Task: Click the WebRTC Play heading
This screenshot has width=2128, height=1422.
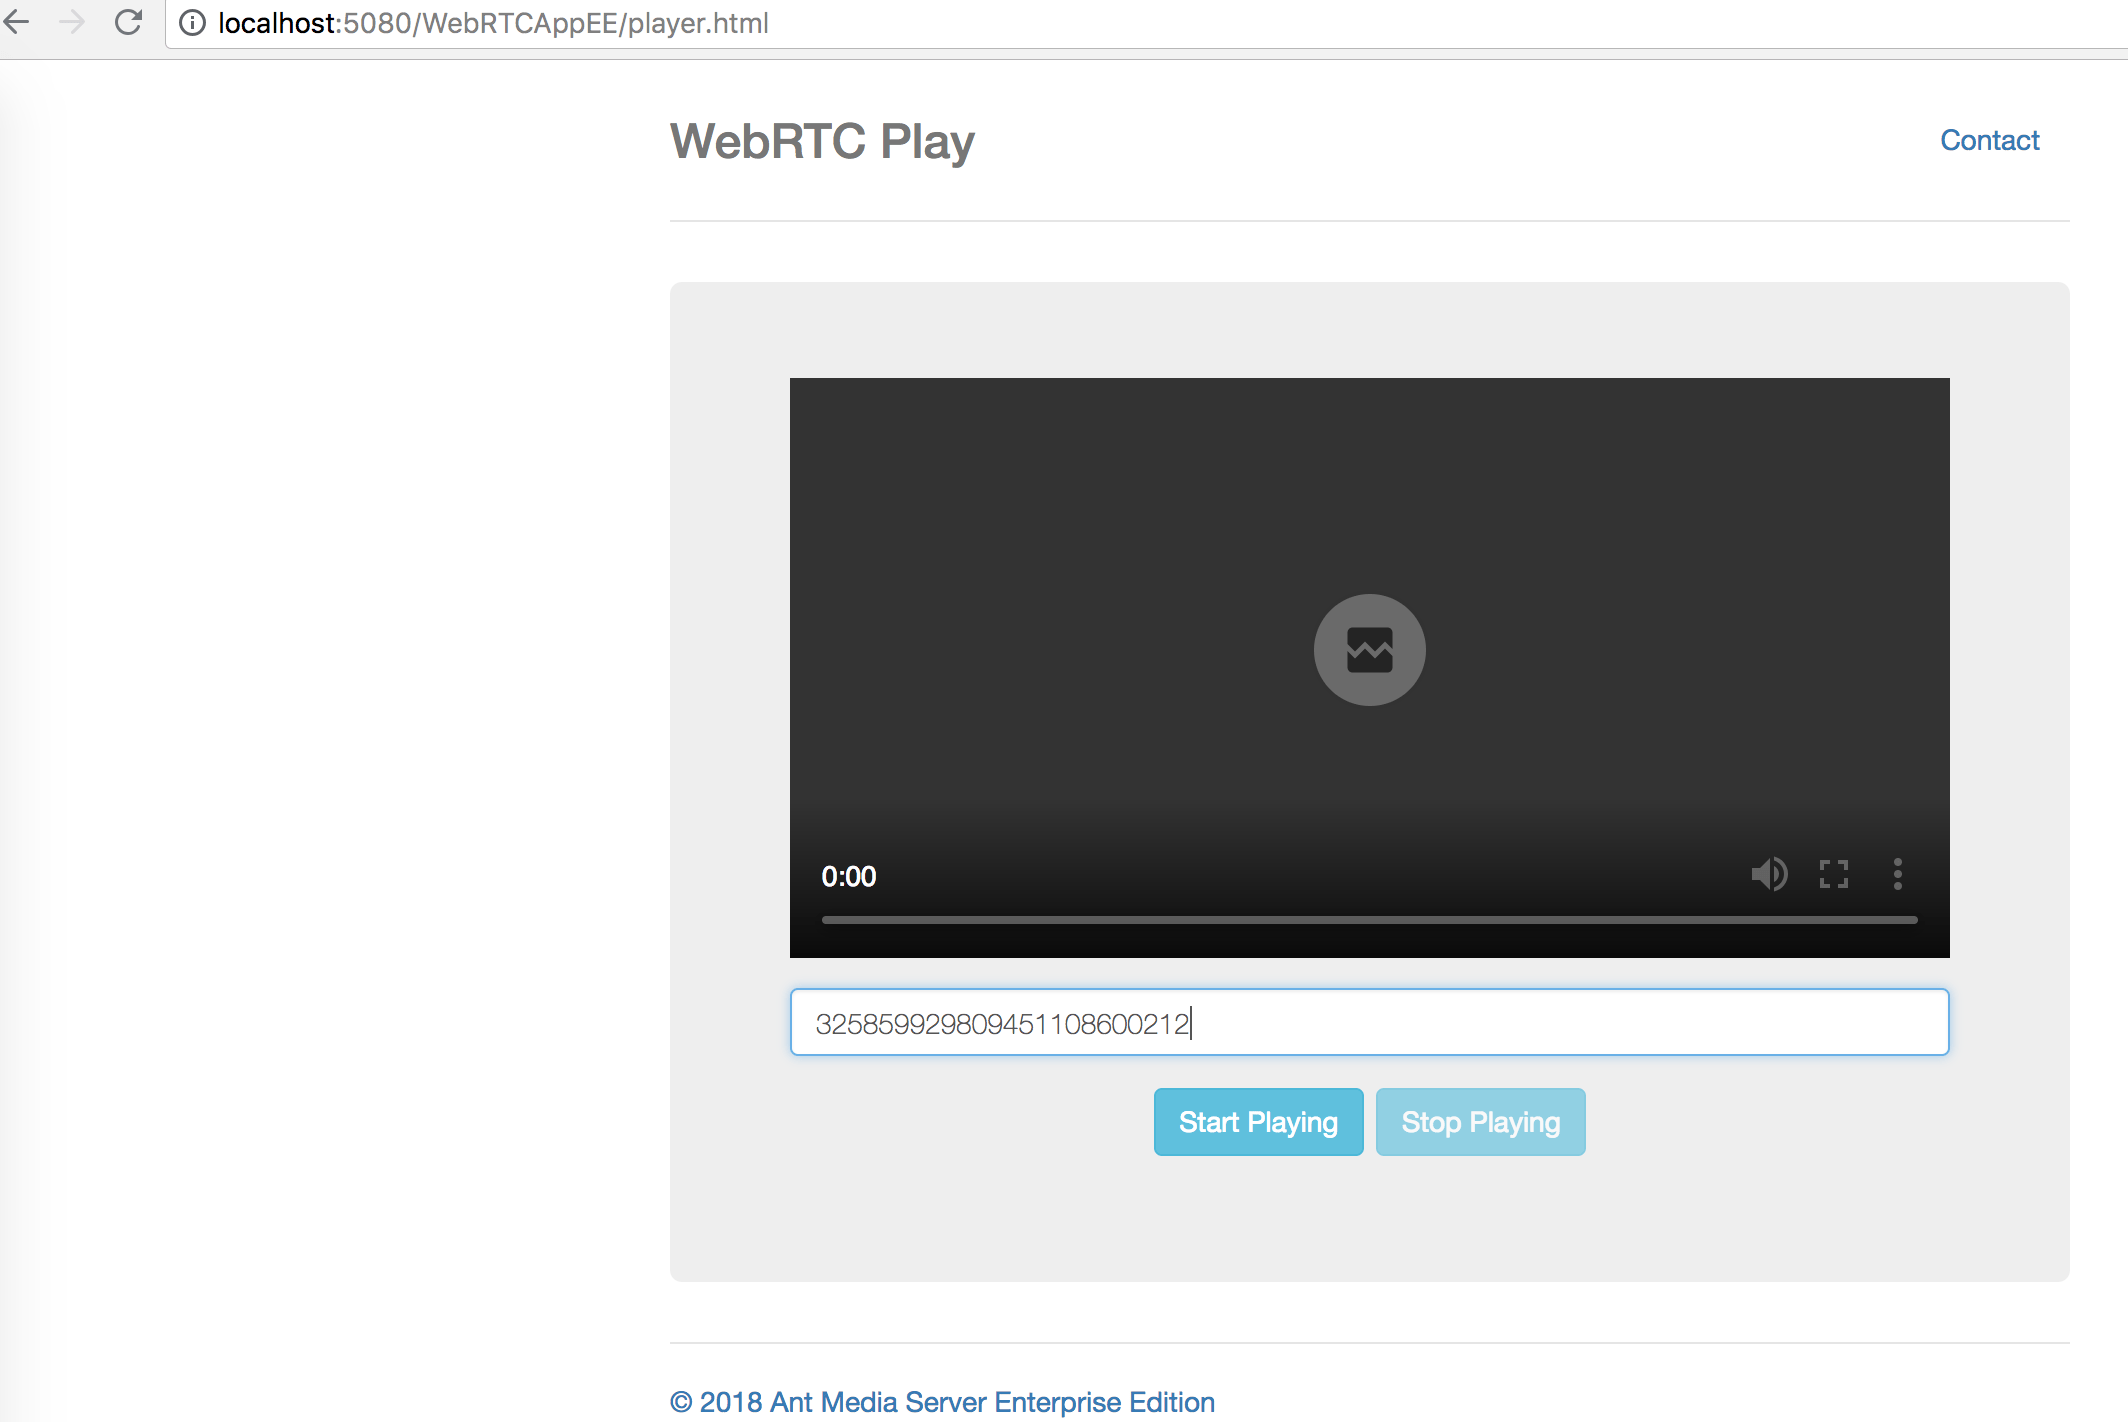Action: [822, 140]
